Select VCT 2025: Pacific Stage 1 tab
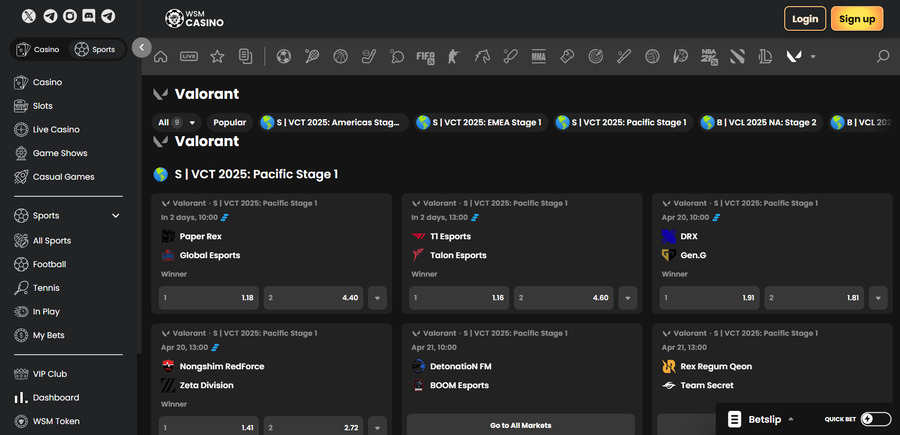 point(623,122)
